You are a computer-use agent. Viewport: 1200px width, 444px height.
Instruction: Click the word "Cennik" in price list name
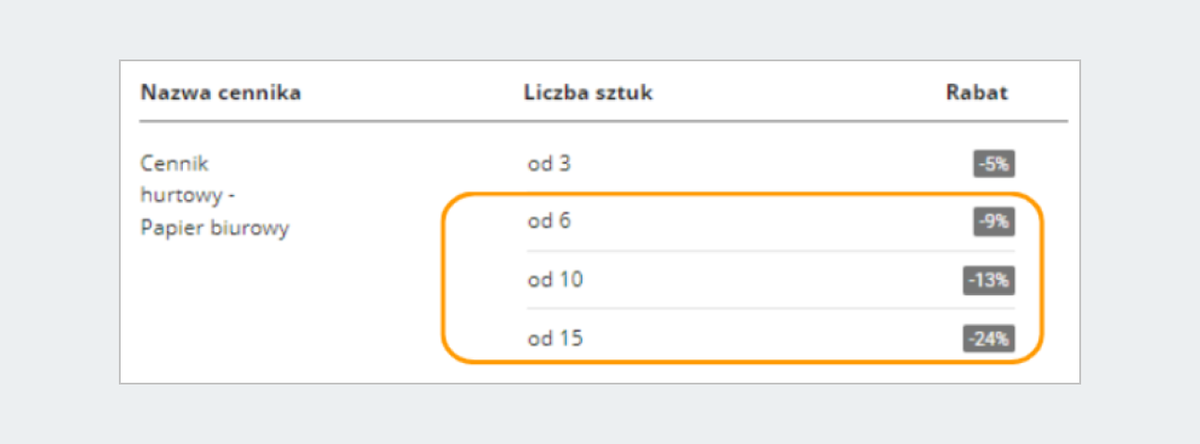(175, 164)
